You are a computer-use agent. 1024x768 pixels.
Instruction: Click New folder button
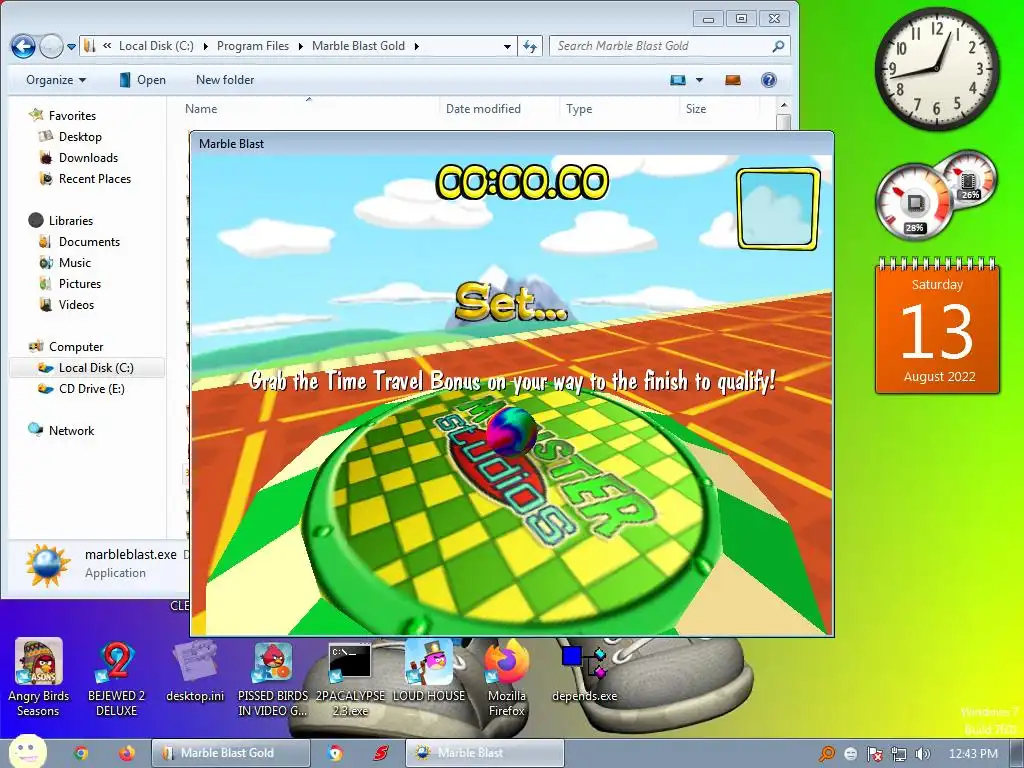(x=225, y=80)
